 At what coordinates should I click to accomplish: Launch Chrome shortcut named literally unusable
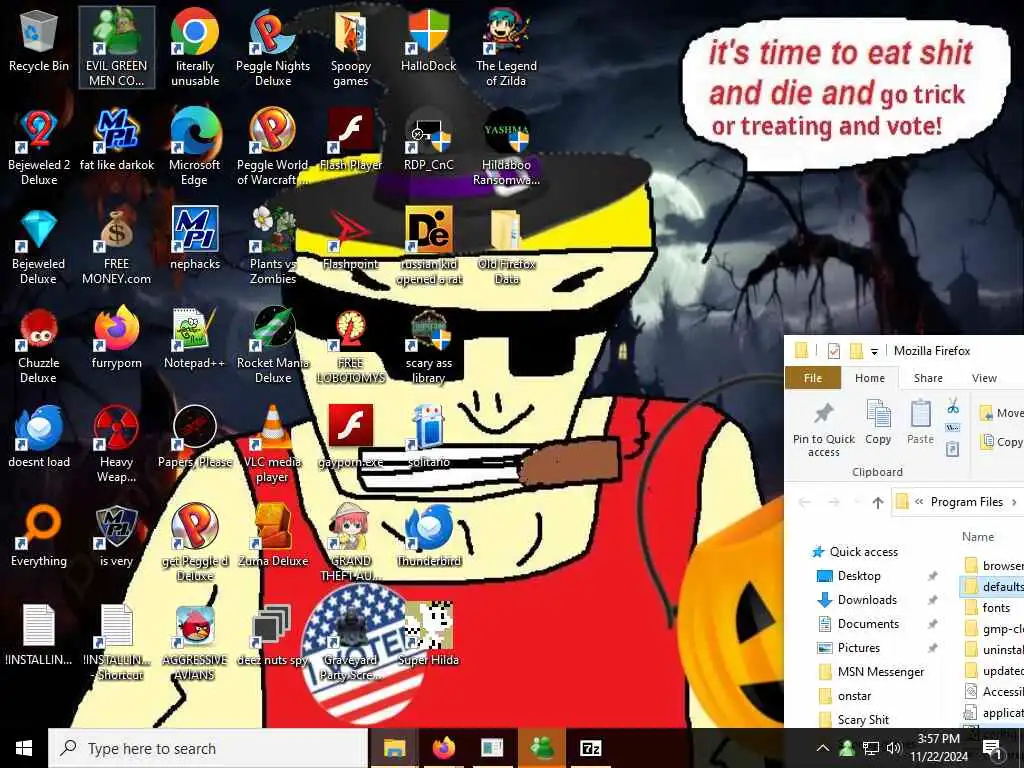[195, 47]
